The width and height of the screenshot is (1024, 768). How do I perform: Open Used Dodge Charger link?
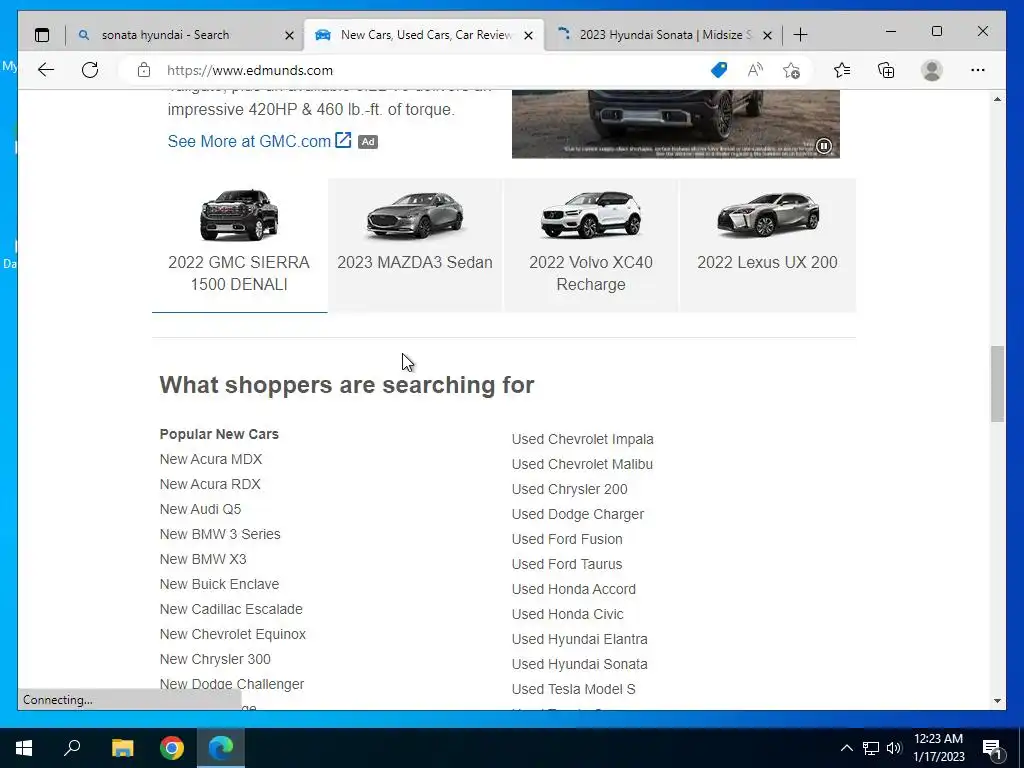[578, 514]
